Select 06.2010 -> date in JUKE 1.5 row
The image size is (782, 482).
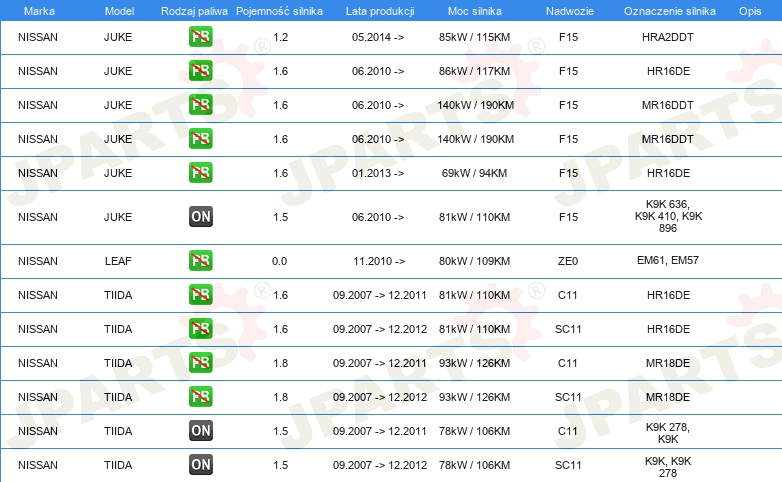point(378,217)
